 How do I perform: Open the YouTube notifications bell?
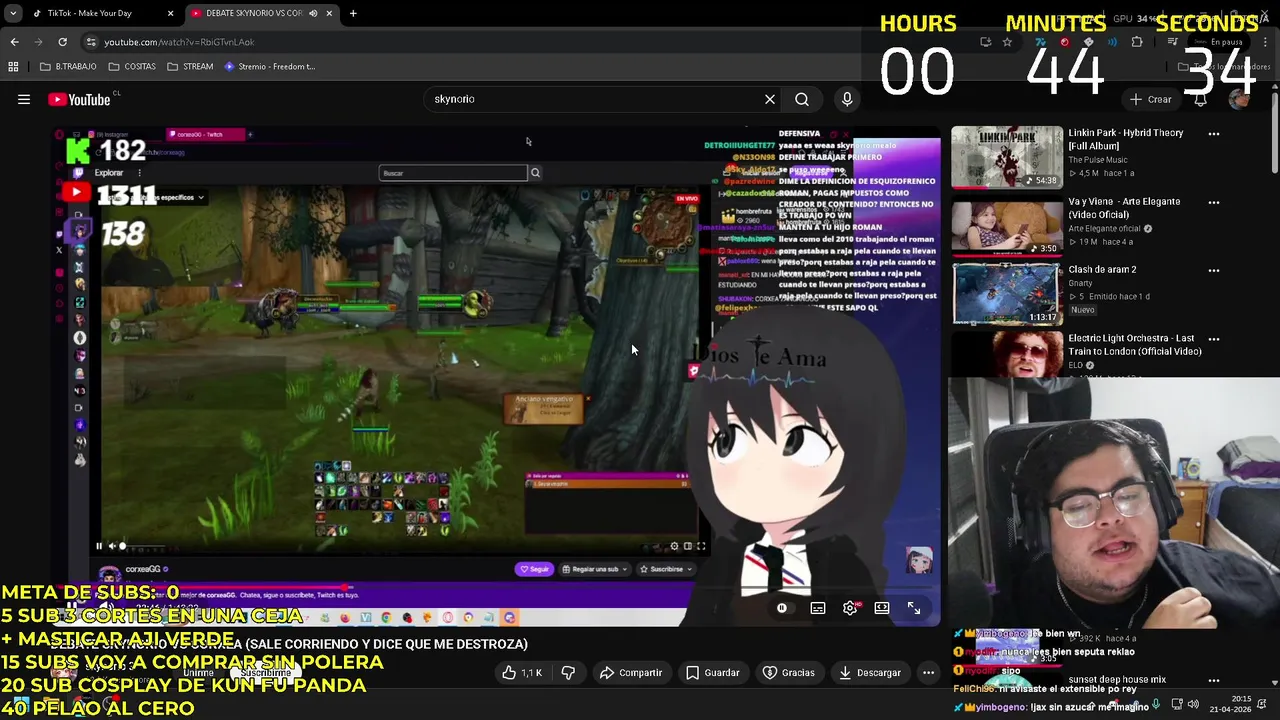[1200, 99]
